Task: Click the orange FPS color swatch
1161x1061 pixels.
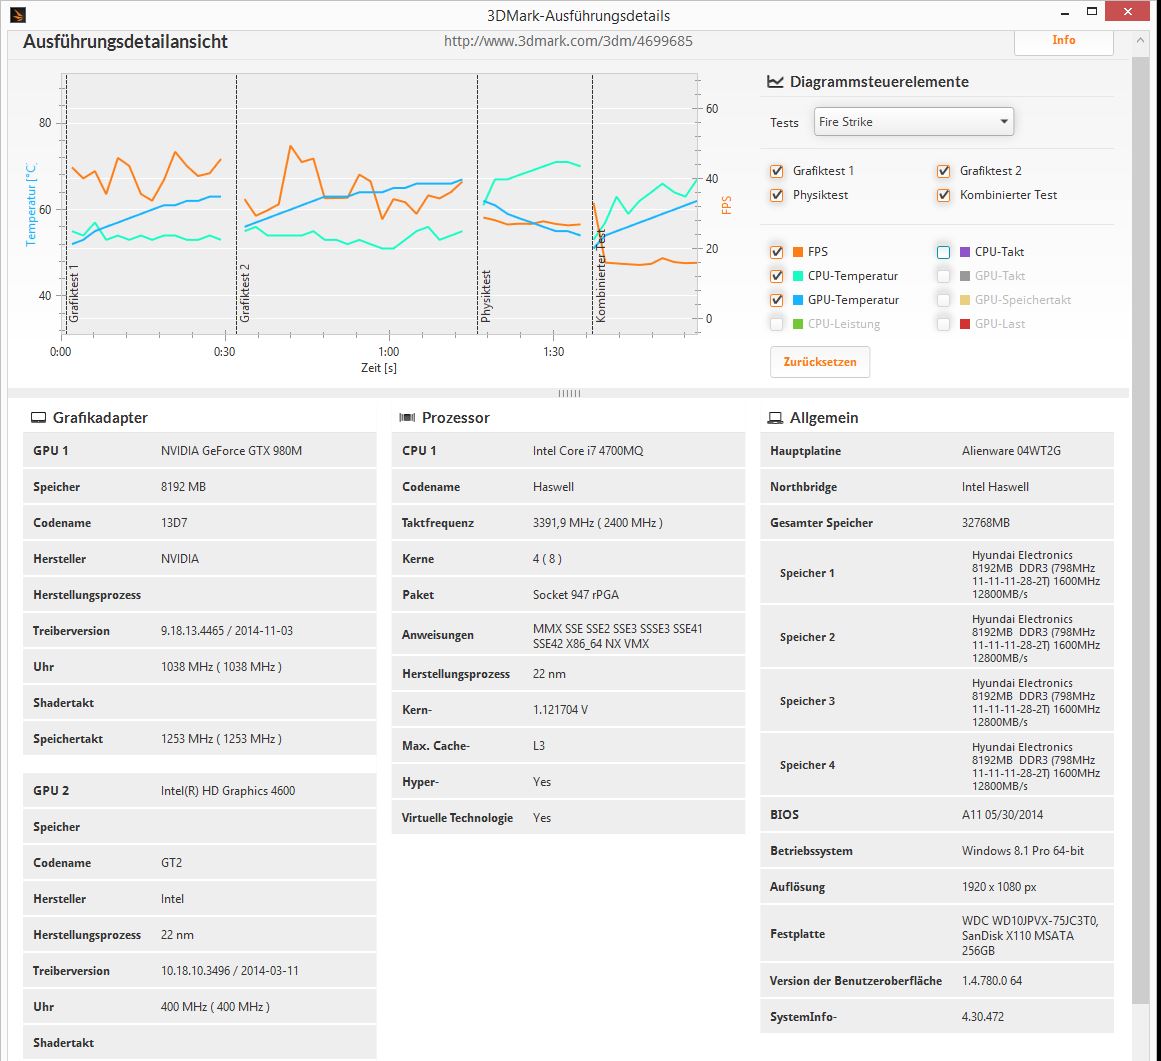Action: 798,252
